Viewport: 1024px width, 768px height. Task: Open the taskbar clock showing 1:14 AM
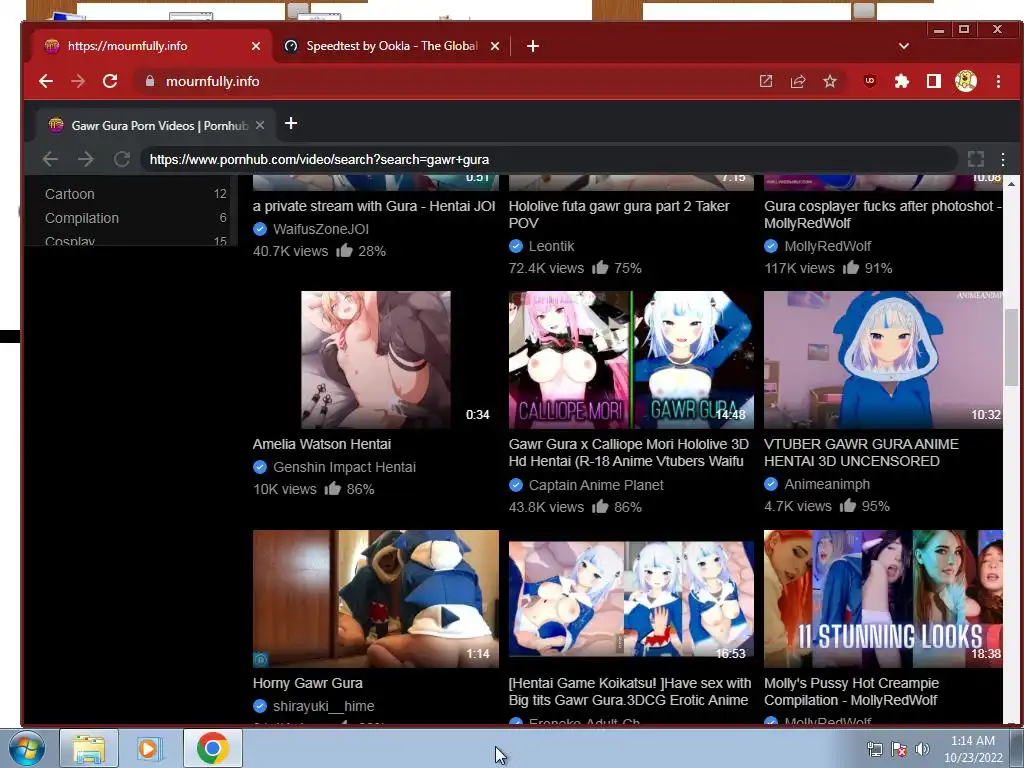pos(973,749)
